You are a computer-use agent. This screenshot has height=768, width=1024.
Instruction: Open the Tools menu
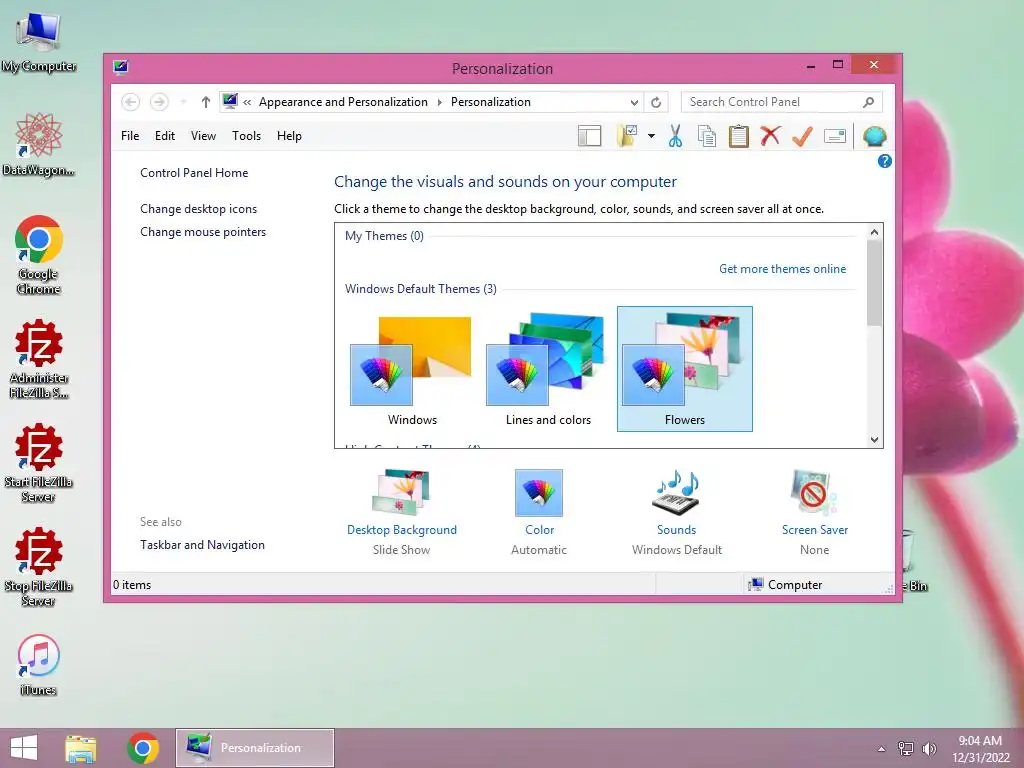point(246,136)
